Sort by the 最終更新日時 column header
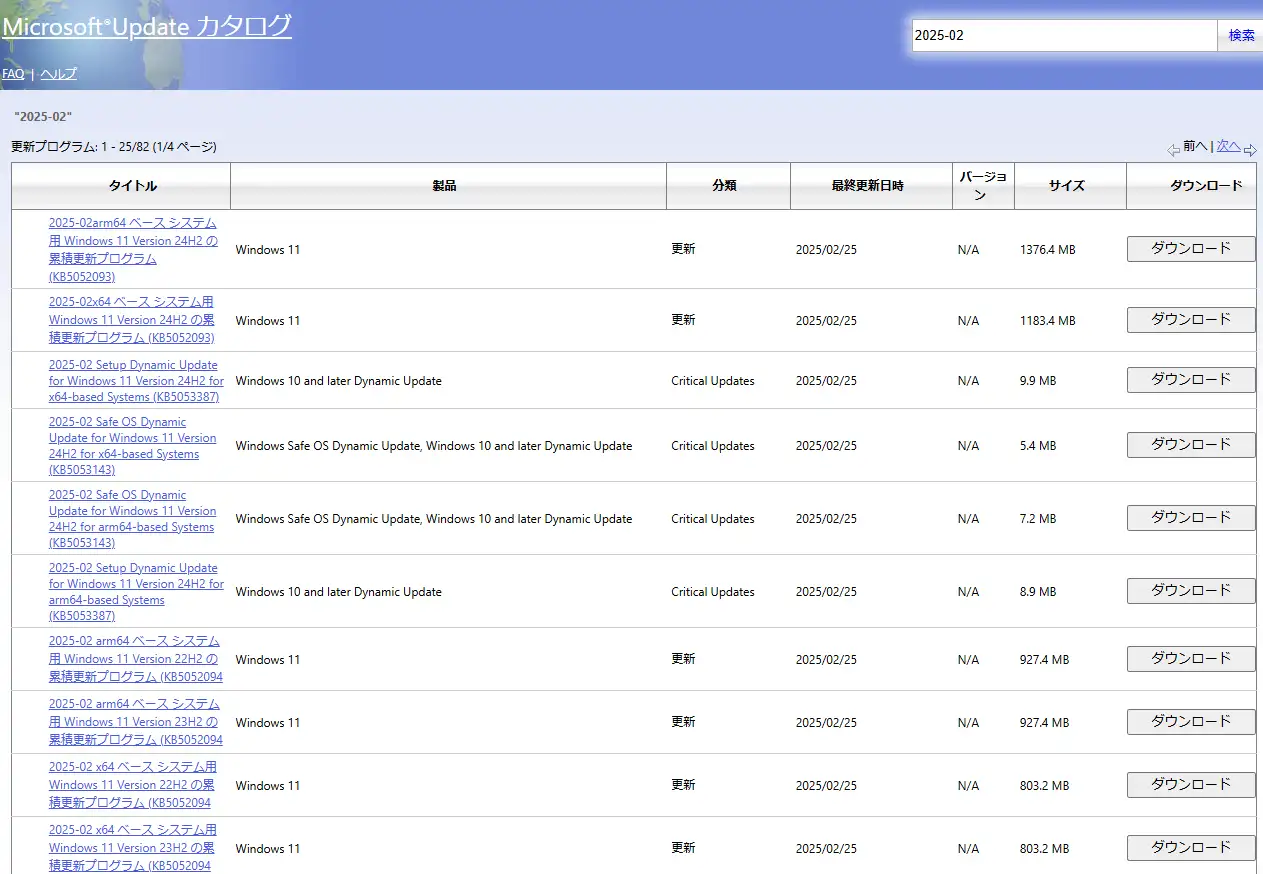The width and height of the screenshot is (1263, 874). click(x=867, y=186)
